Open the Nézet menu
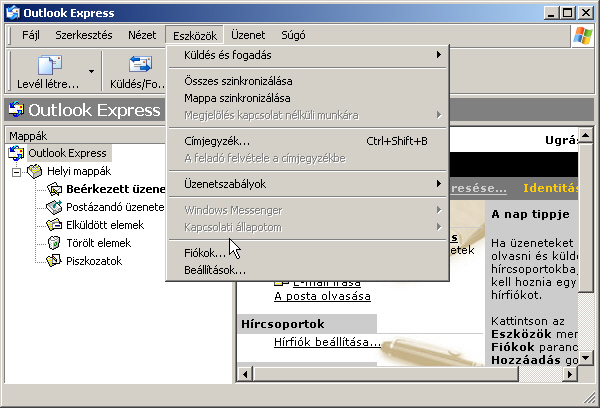Screen dimensions: 600x408 [142, 35]
